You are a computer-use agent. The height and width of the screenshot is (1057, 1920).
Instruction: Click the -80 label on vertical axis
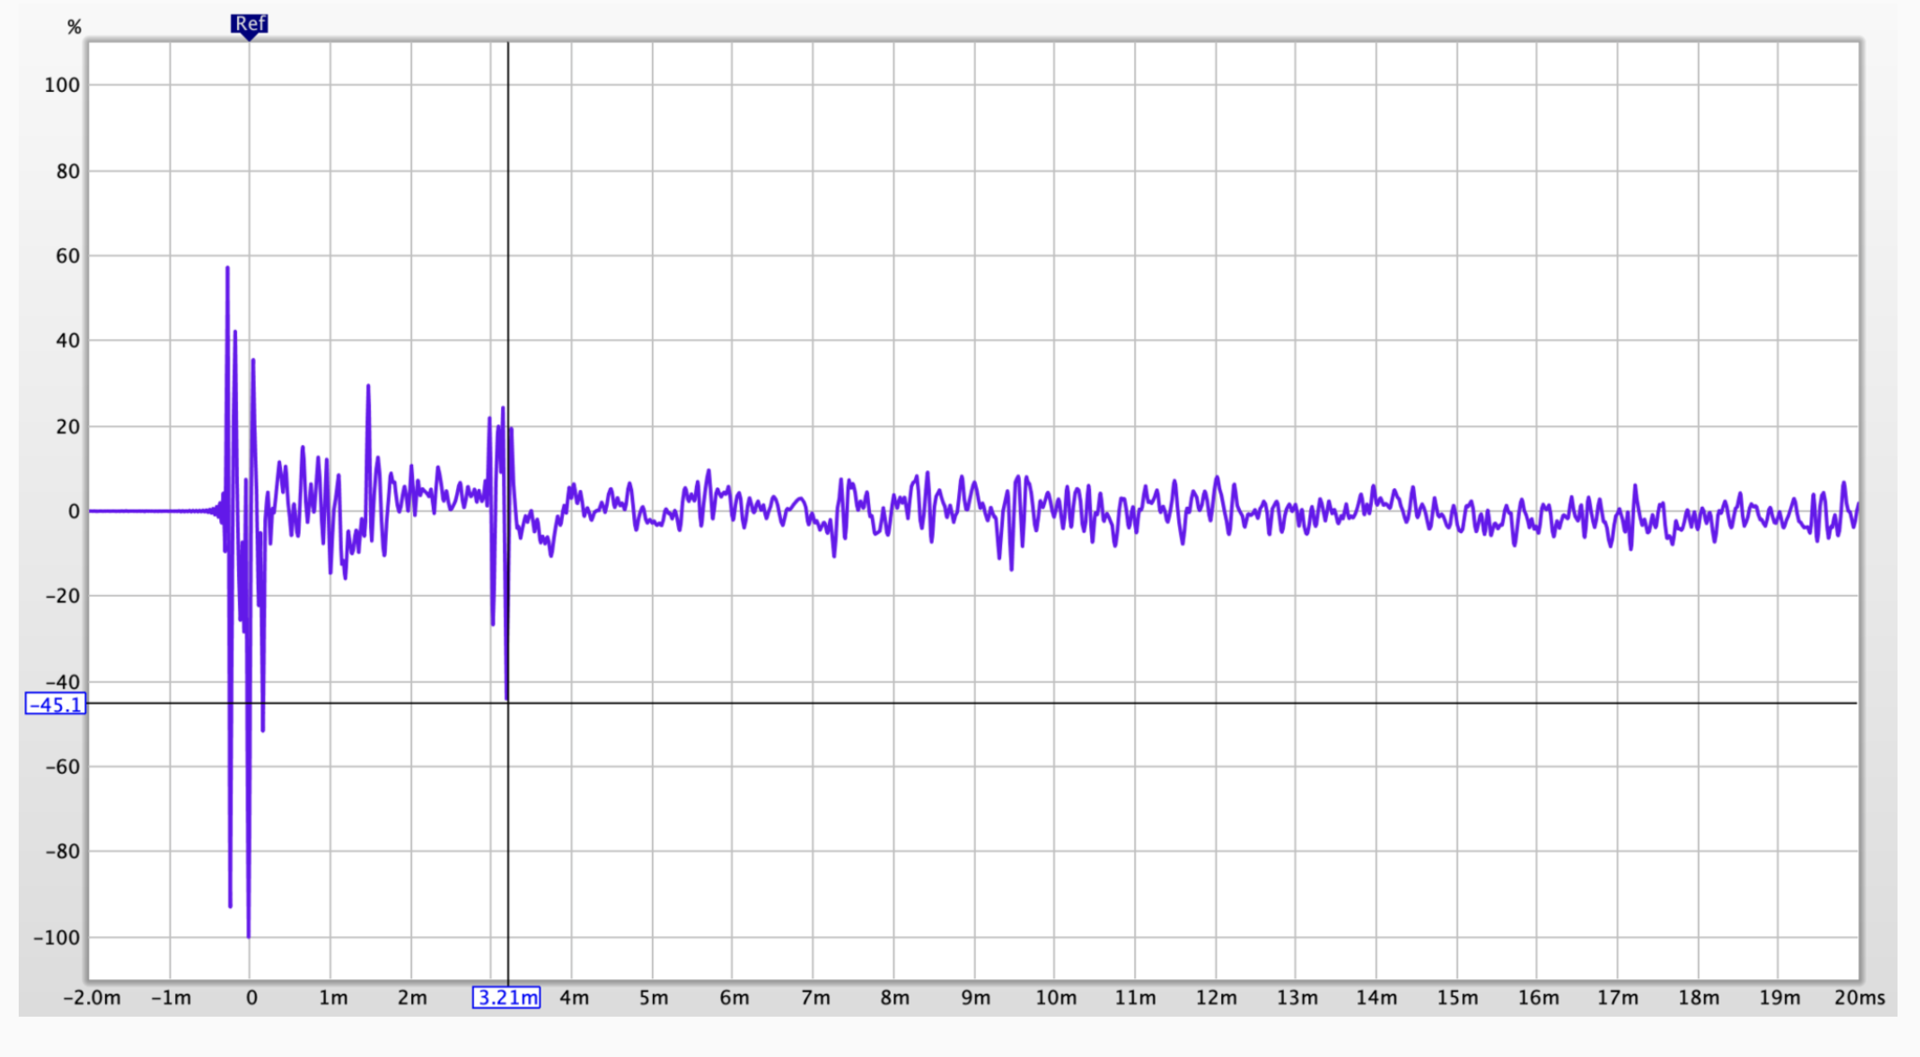(62, 852)
